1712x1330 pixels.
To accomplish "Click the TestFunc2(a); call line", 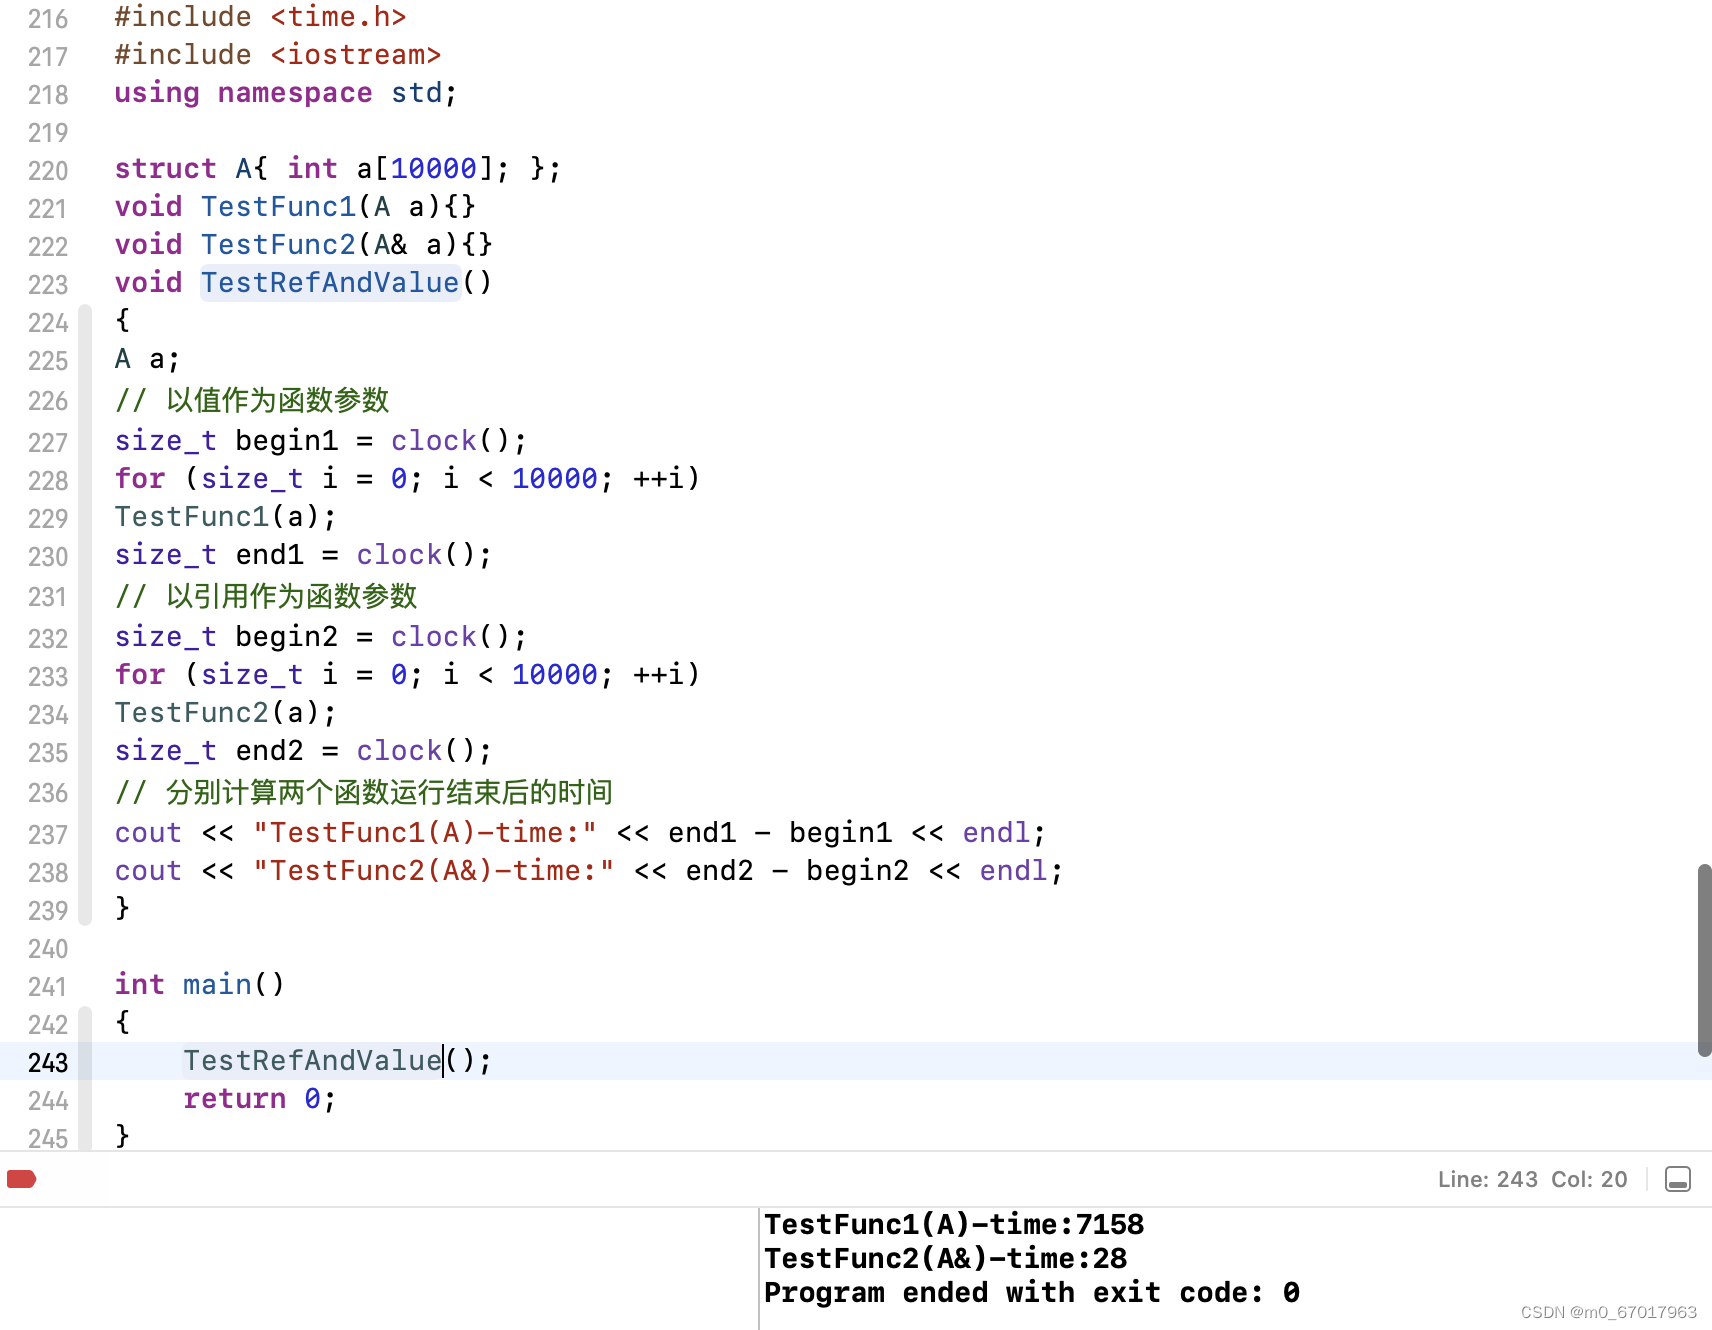I will tap(226, 713).
